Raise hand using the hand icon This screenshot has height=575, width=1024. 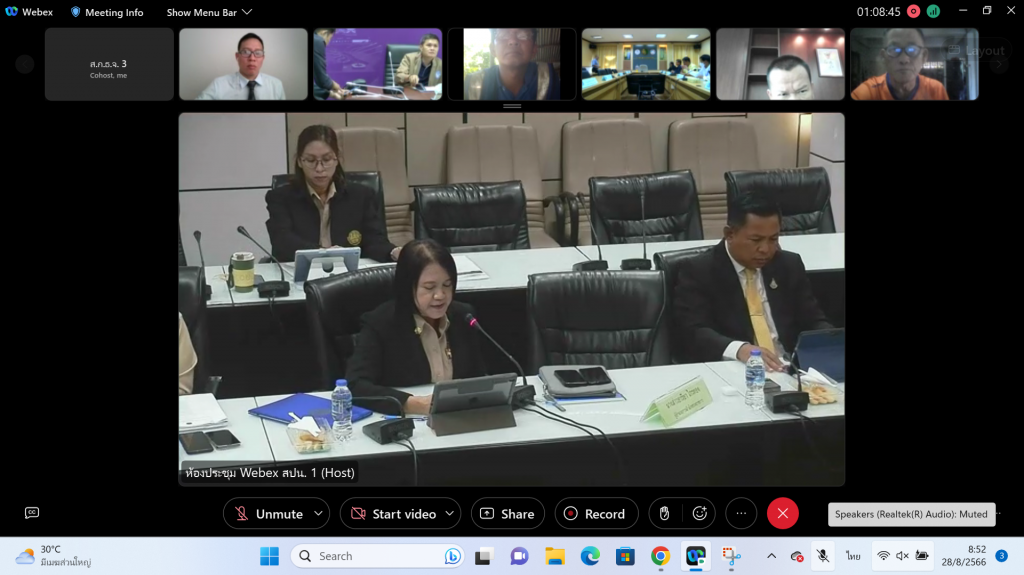pyautogui.click(x=664, y=514)
